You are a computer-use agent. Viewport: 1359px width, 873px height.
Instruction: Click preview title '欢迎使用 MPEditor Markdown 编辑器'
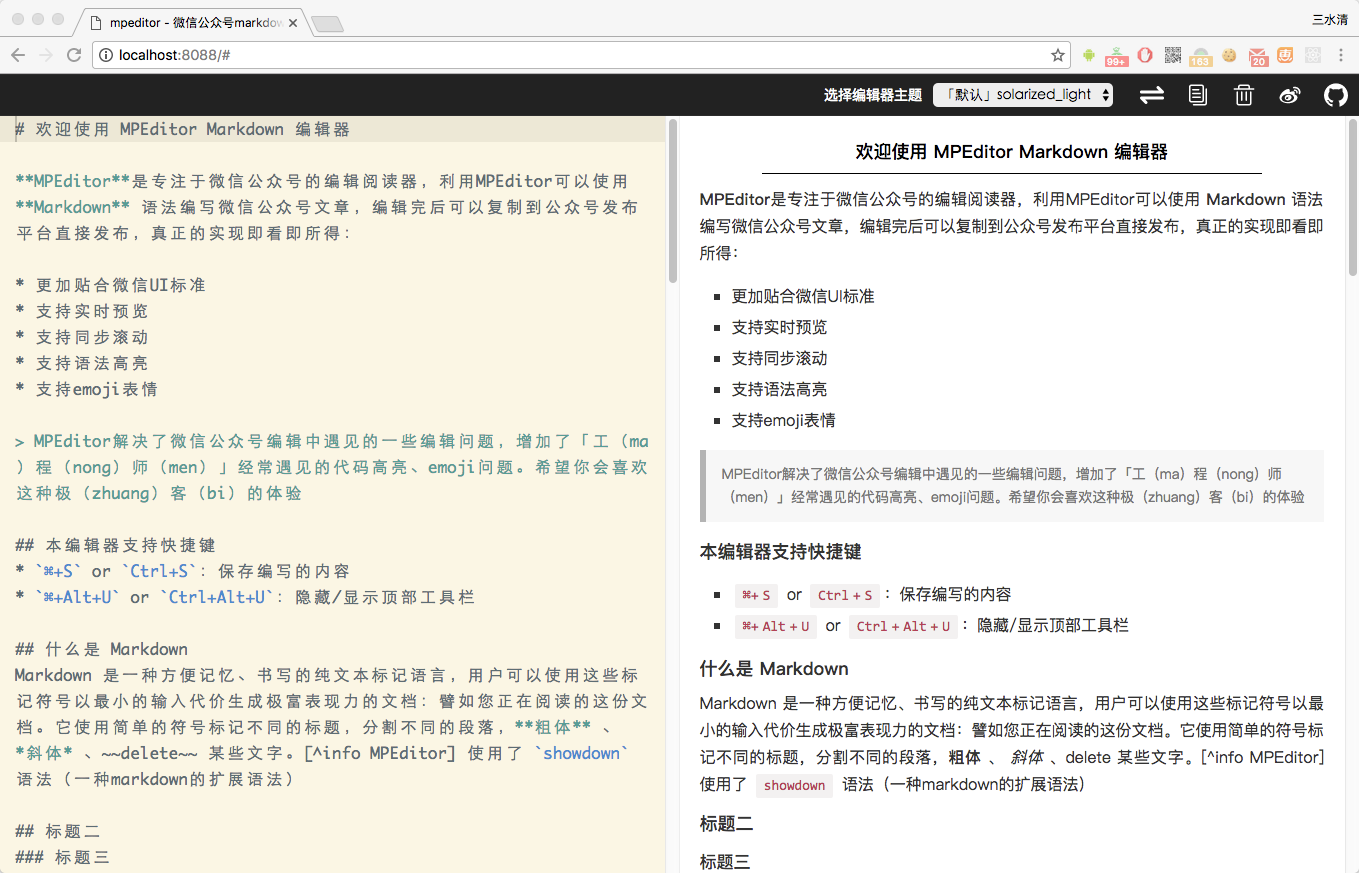point(1012,152)
